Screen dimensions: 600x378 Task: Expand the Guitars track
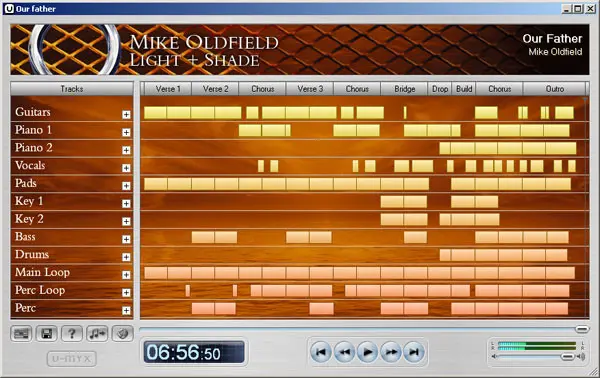(x=126, y=114)
